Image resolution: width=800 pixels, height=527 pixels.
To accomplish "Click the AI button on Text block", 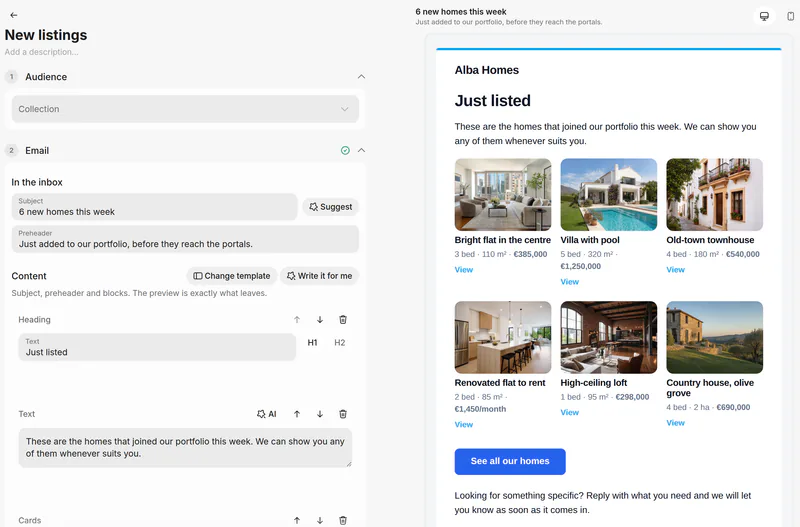I will pyautogui.click(x=267, y=414).
